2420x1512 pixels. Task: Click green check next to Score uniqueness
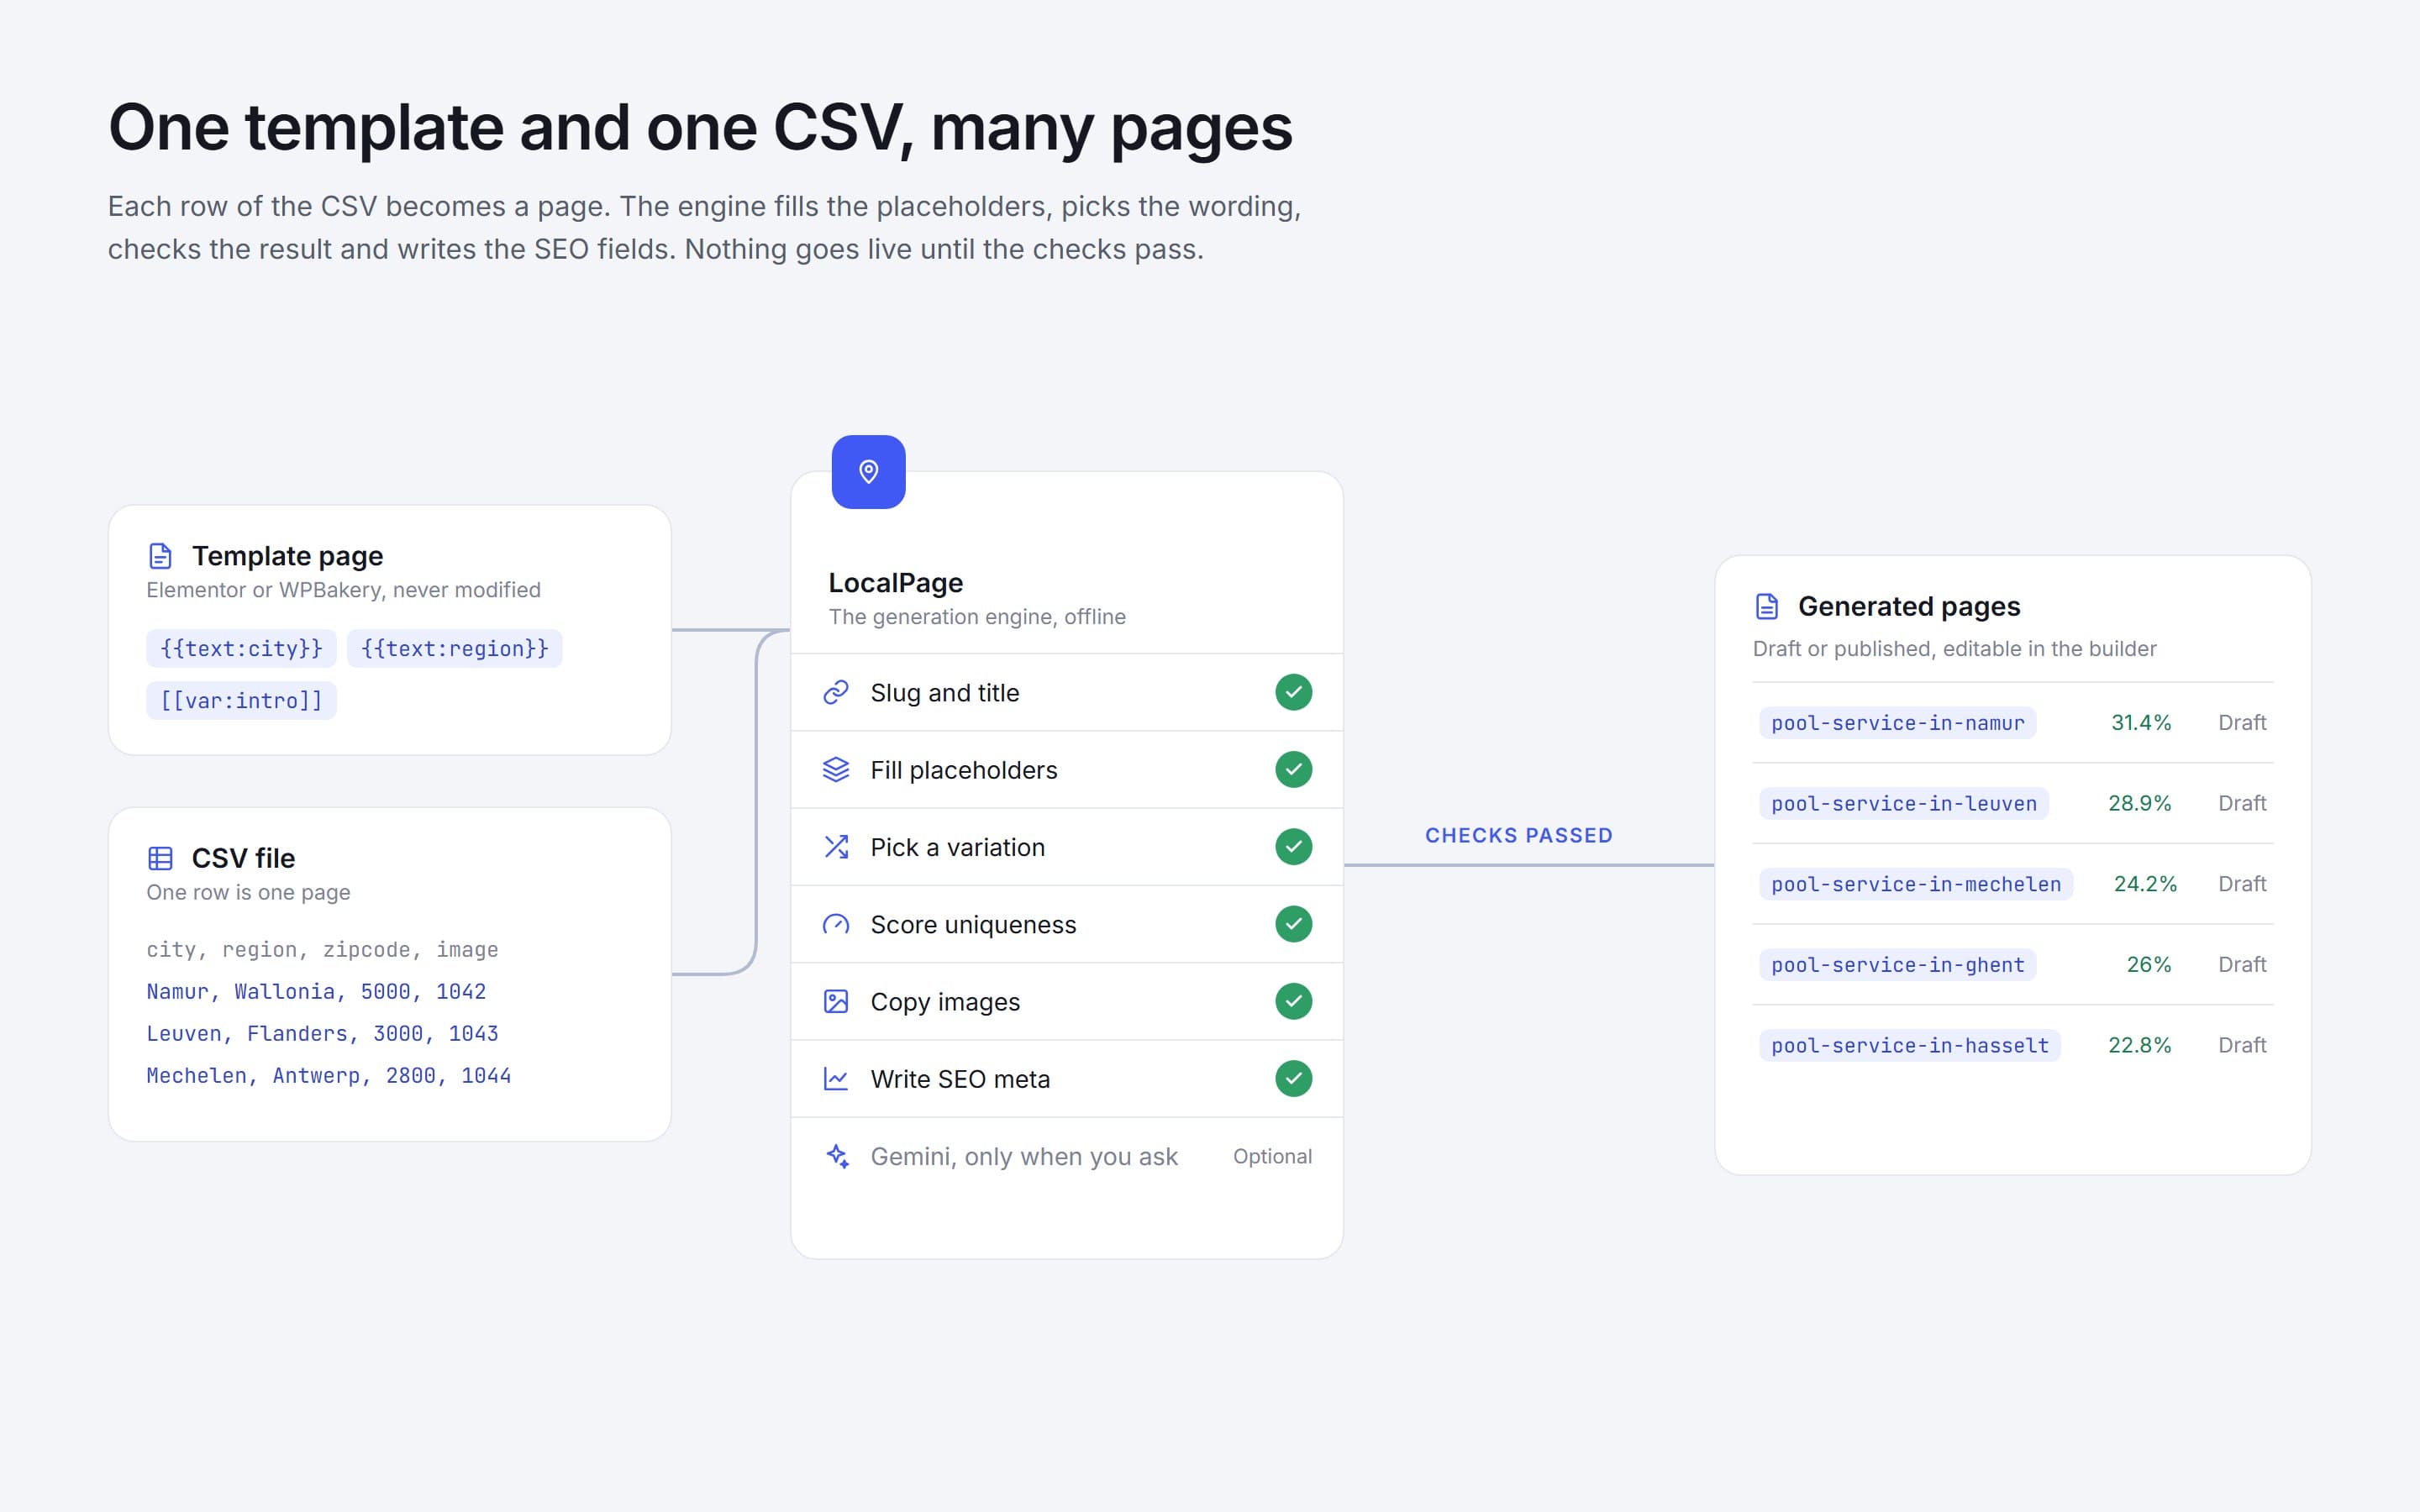point(1293,924)
